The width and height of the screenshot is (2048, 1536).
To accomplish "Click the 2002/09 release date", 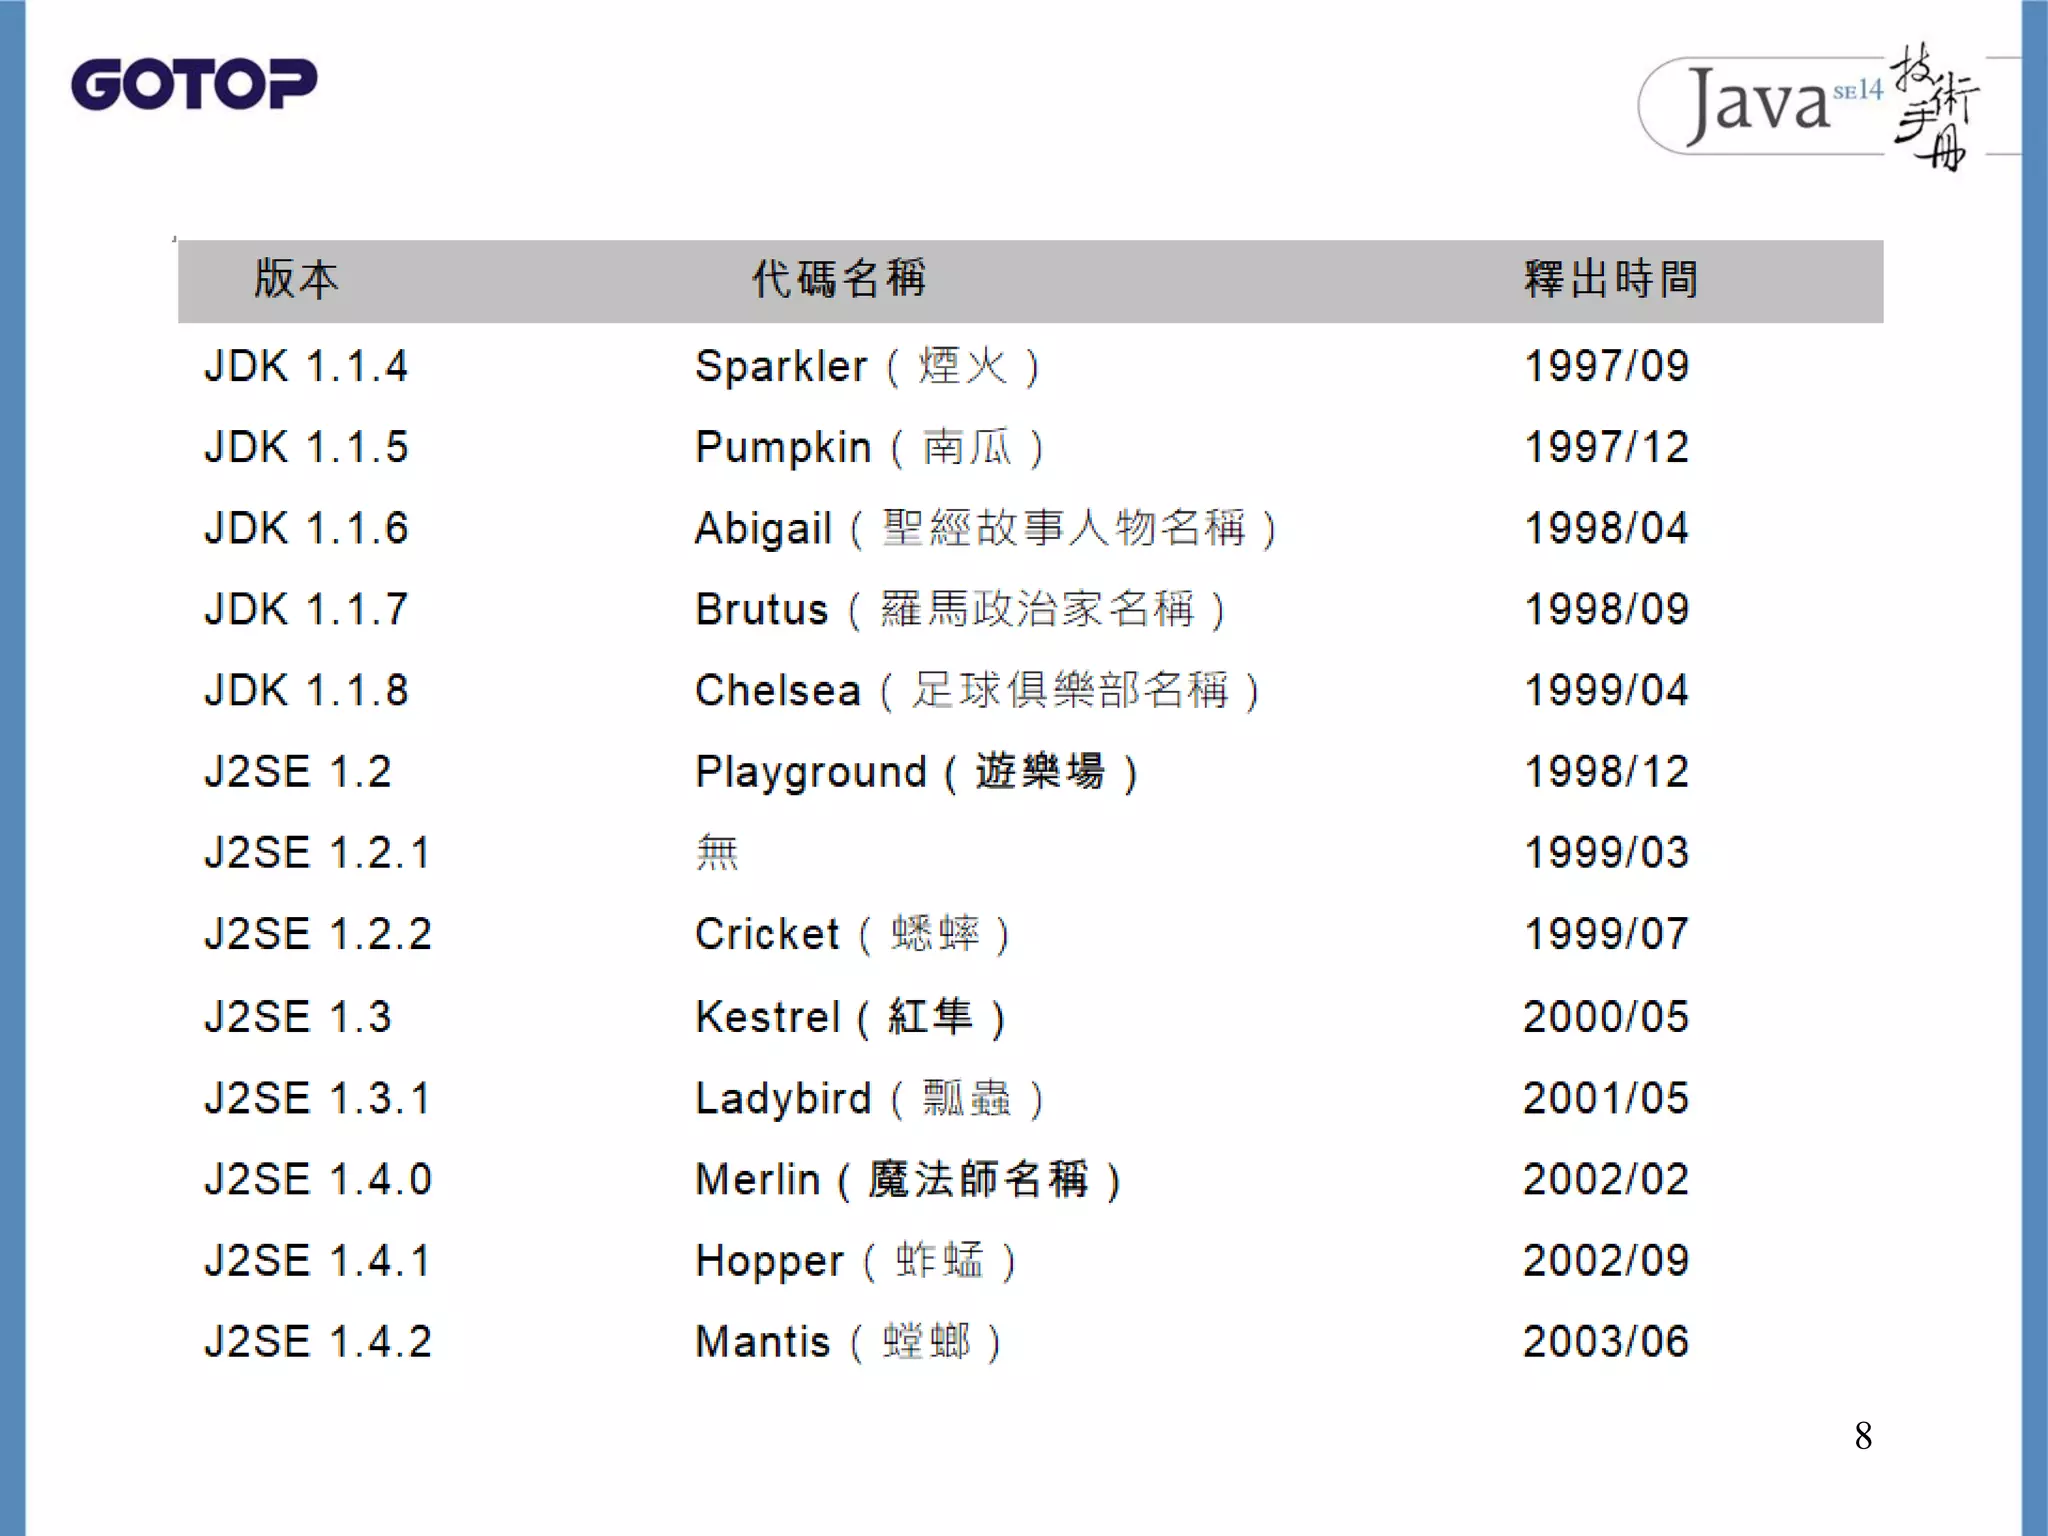I will pos(1605,1260).
